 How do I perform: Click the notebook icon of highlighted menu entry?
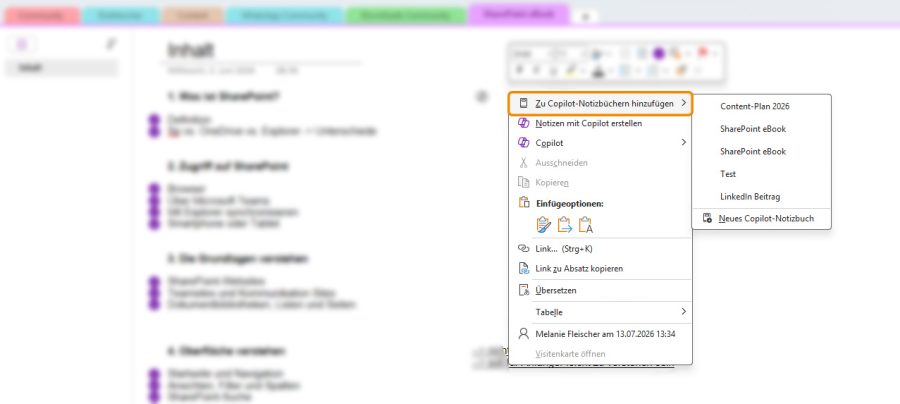[x=523, y=104]
